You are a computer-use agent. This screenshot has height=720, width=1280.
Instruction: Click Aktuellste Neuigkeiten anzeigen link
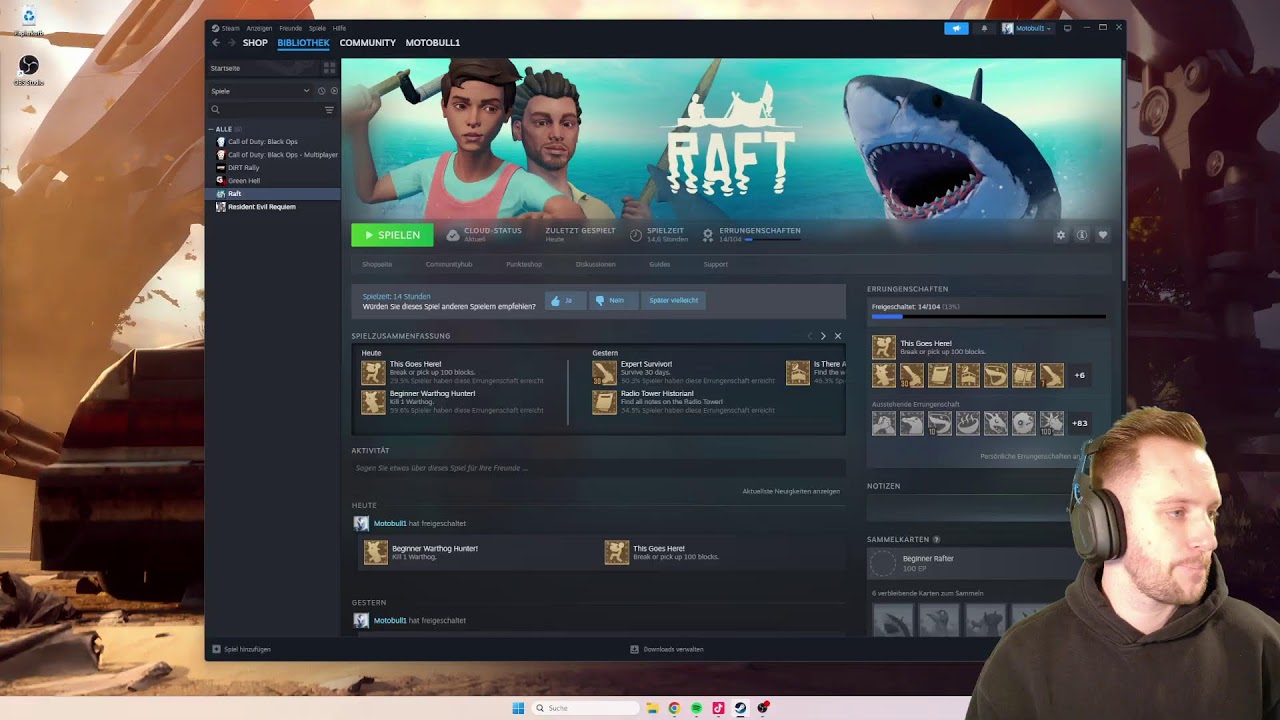[791, 491]
